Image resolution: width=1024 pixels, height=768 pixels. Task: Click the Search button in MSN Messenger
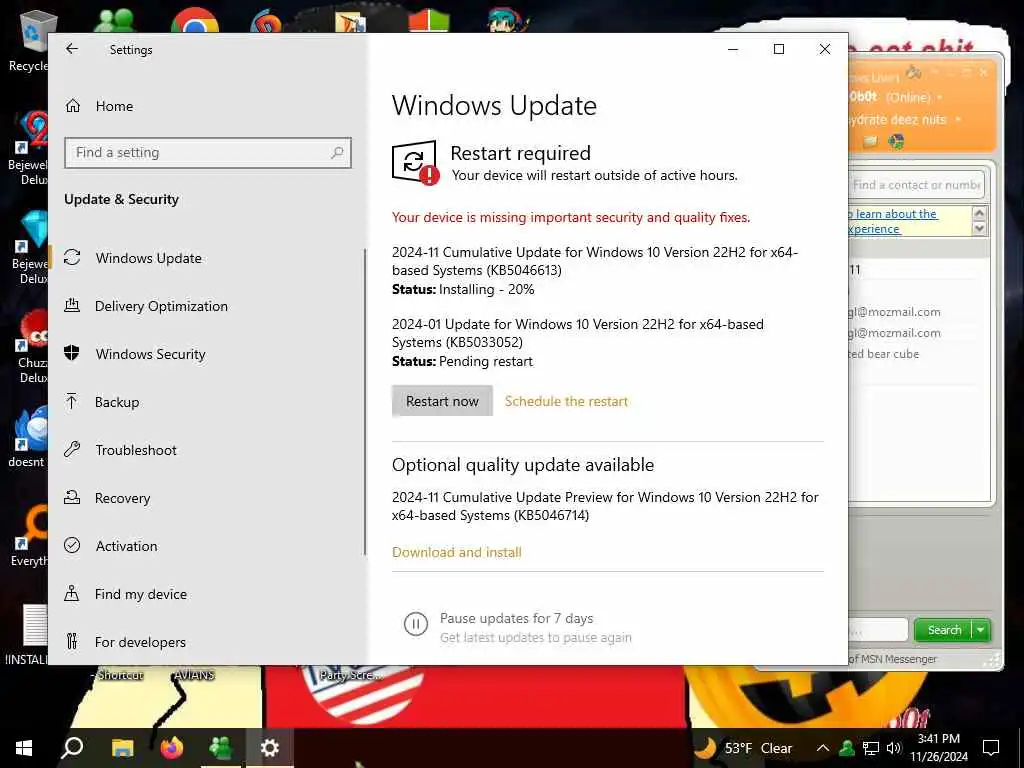(944, 630)
